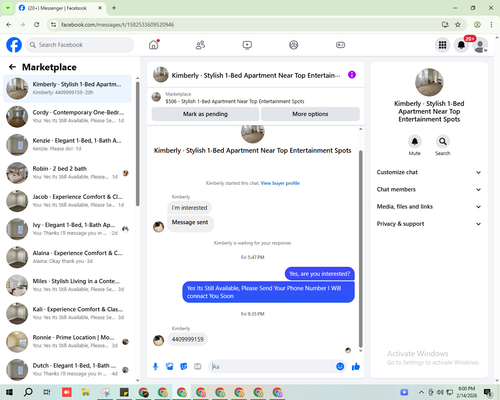Open the Kimberly Stylish 1-Bed conversation

click(x=67, y=89)
